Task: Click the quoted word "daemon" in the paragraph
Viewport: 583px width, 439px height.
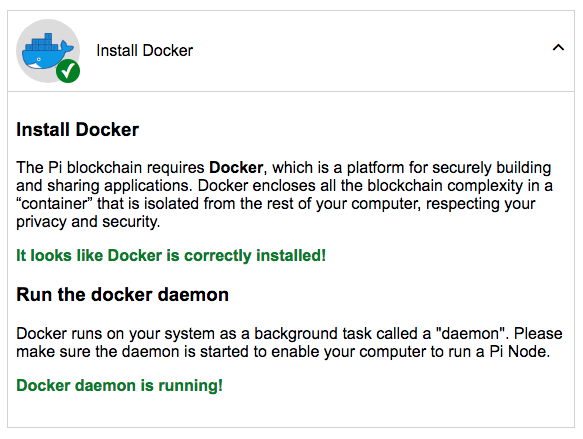Action: (x=472, y=333)
